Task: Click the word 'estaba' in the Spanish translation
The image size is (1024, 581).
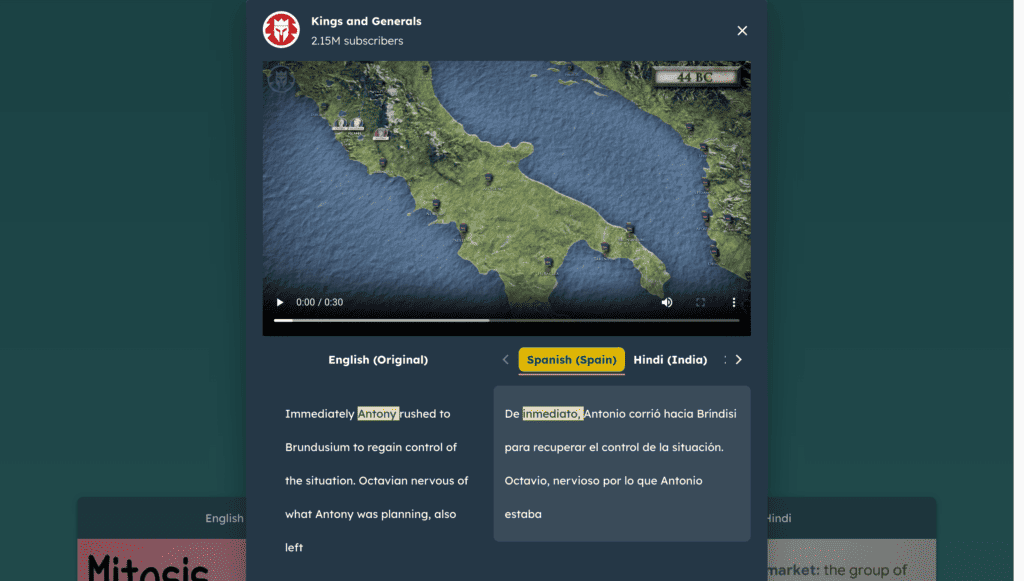Action: point(523,514)
